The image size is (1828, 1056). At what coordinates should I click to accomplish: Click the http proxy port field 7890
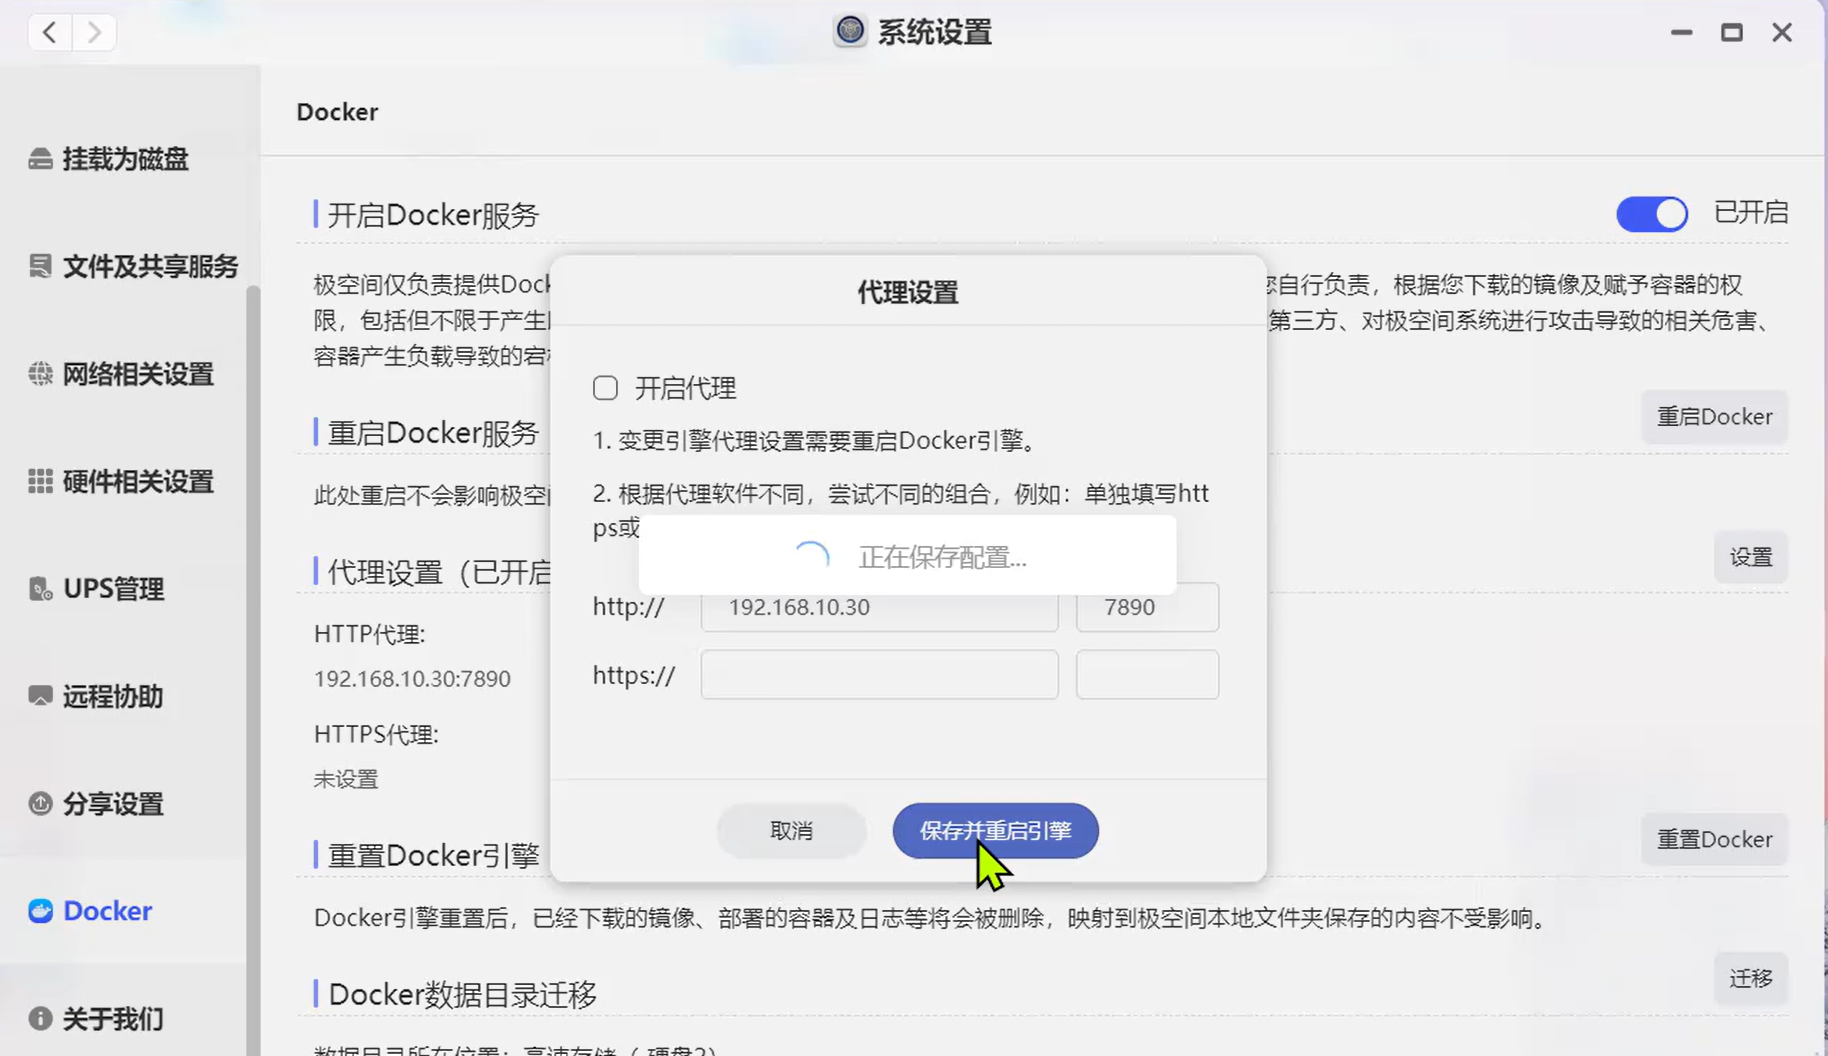1147,607
